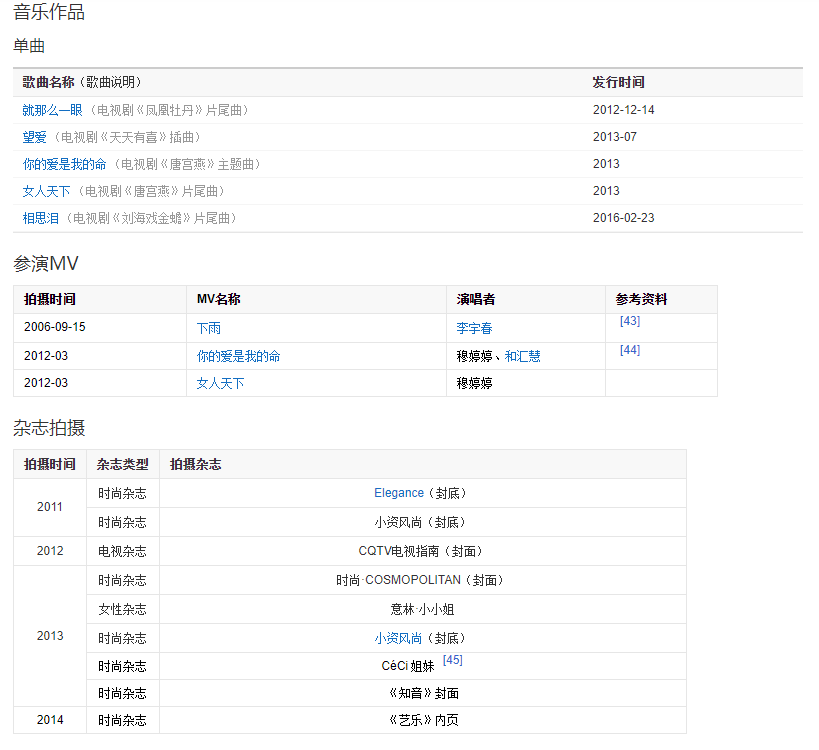
Task: Select 女人天下 link in the singles table
Action: coord(47,191)
